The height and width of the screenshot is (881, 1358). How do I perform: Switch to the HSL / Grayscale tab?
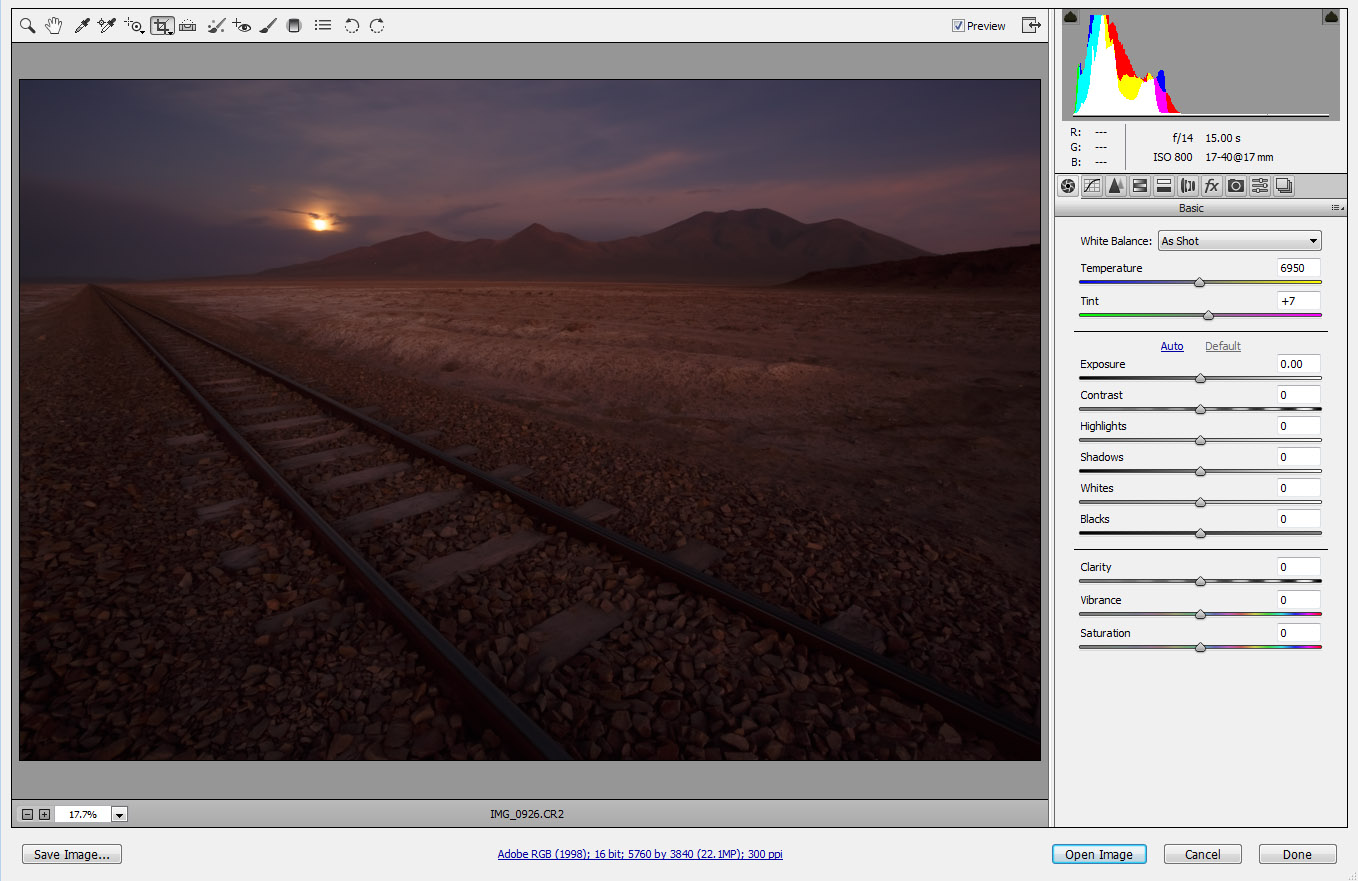click(x=1140, y=186)
